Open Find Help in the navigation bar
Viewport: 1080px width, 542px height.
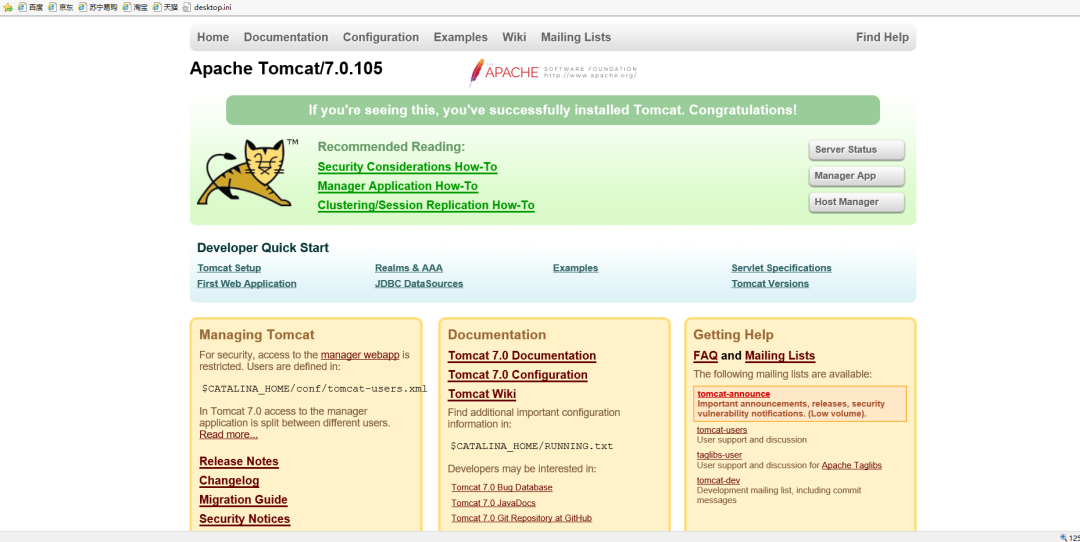click(x=882, y=37)
